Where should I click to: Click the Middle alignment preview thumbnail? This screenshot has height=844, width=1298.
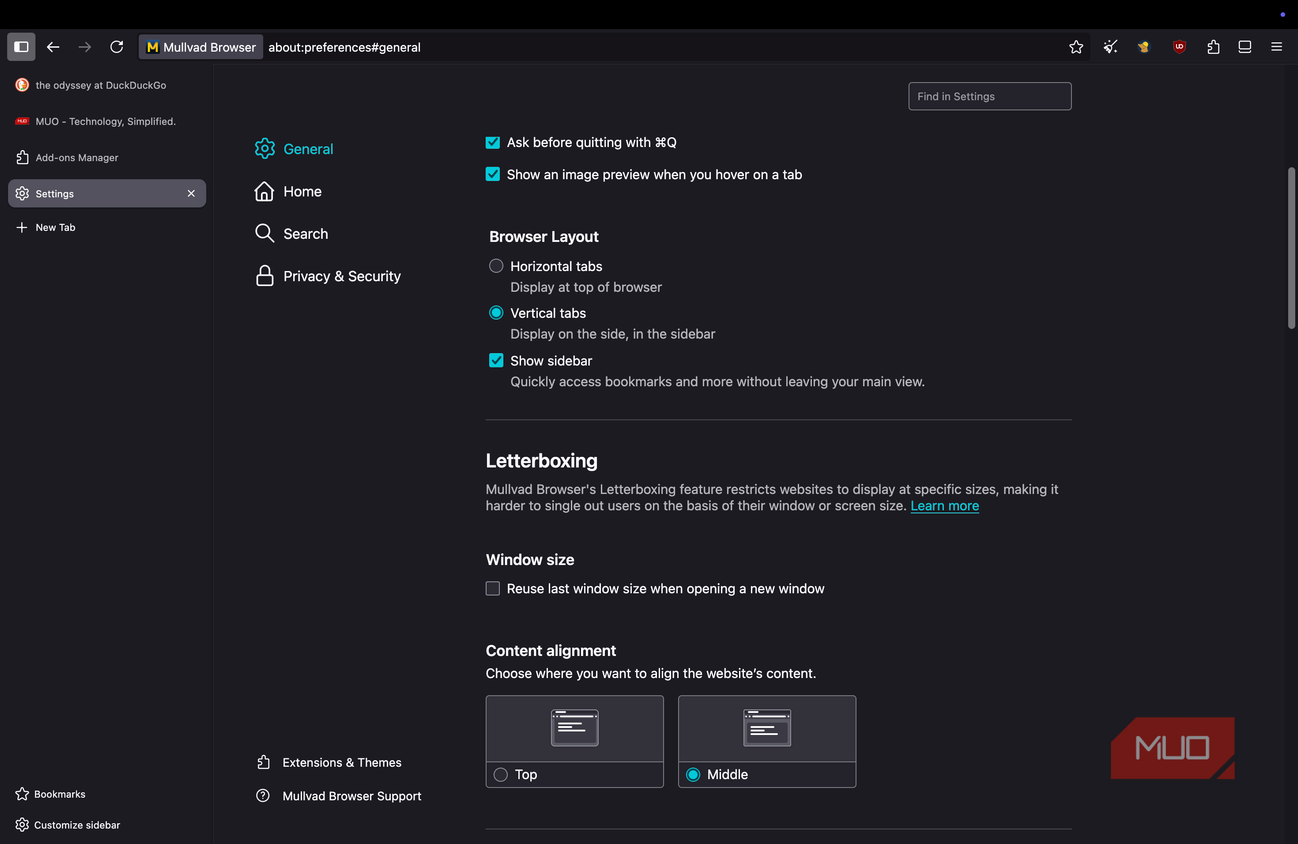click(x=767, y=728)
